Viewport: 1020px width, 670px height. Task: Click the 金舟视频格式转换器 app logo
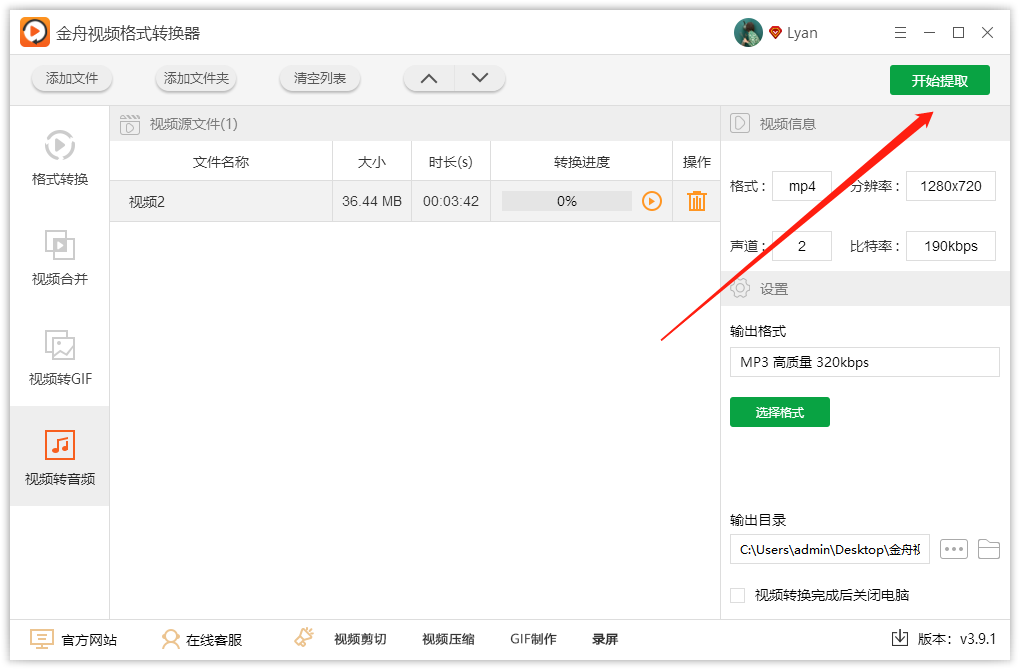[x=34, y=33]
